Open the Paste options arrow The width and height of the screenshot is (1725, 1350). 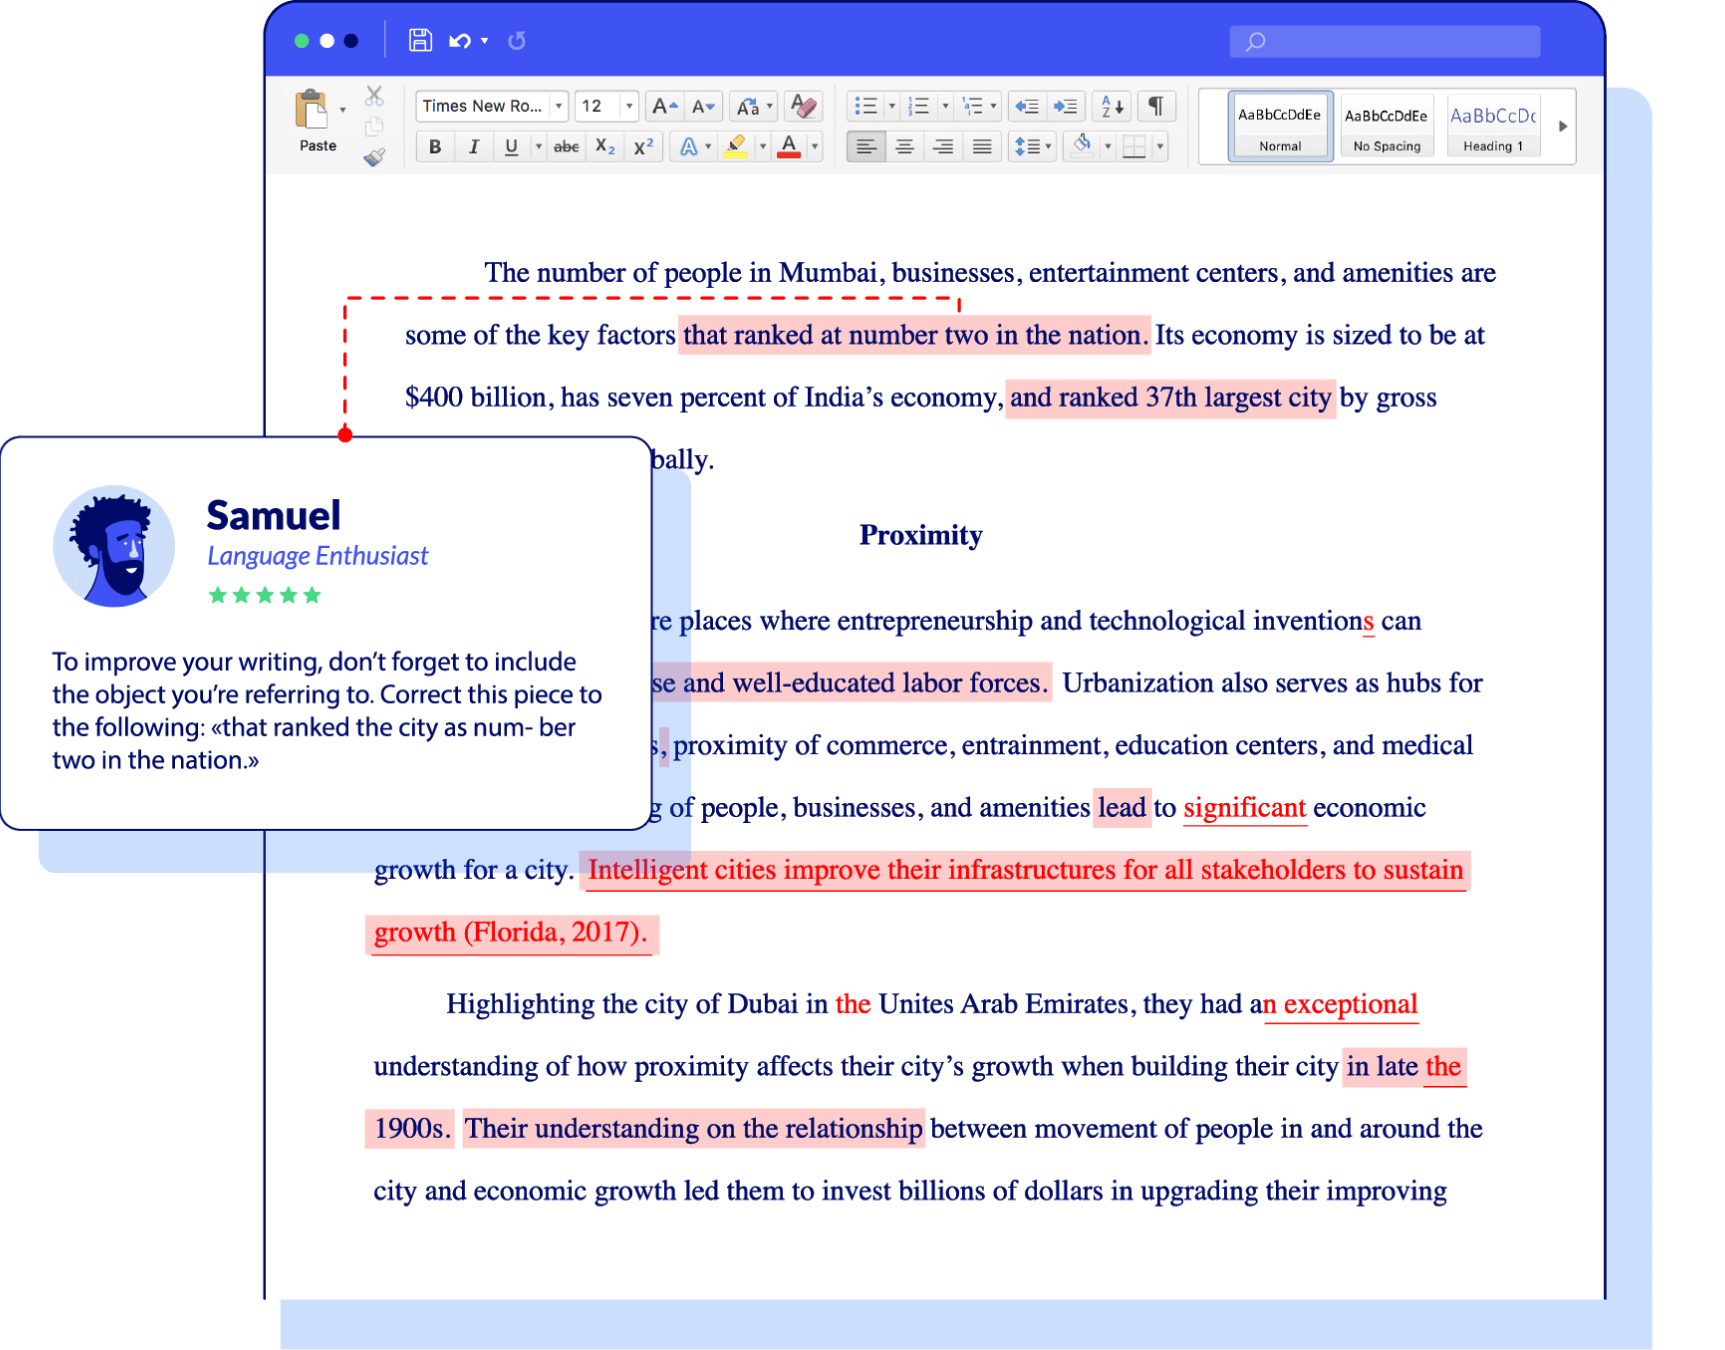pos(343,110)
